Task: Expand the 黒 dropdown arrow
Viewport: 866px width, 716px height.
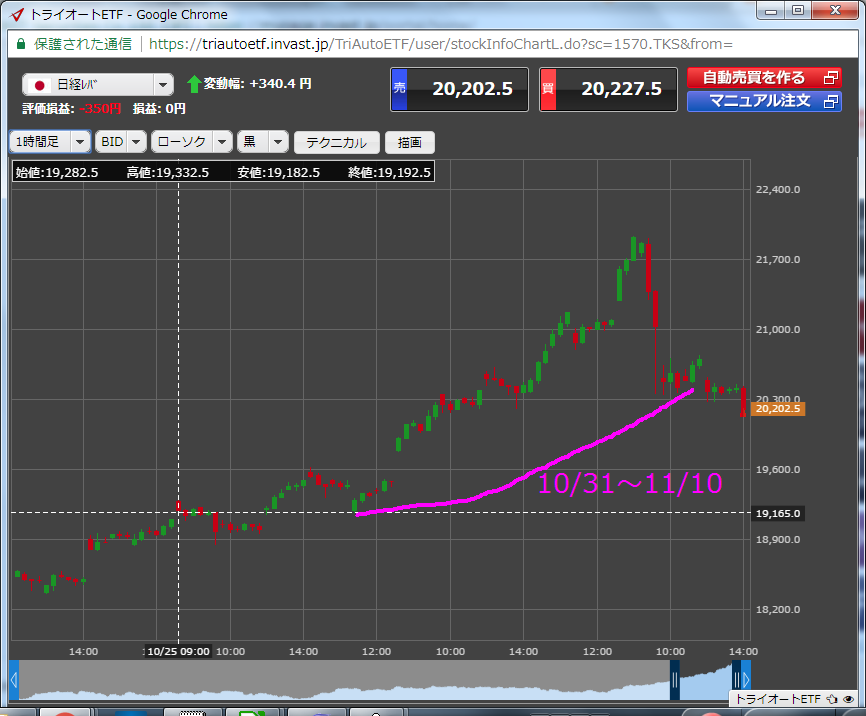Action: (x=278, y=142)
